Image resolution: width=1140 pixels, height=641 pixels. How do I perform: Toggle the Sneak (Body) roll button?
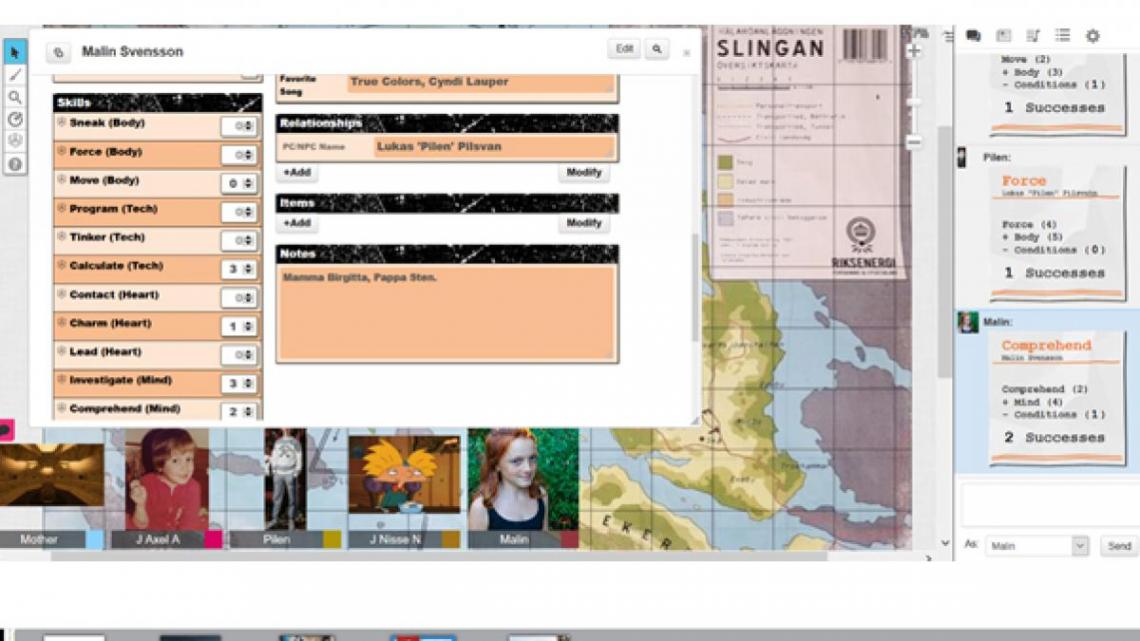[x=62, y=123]
